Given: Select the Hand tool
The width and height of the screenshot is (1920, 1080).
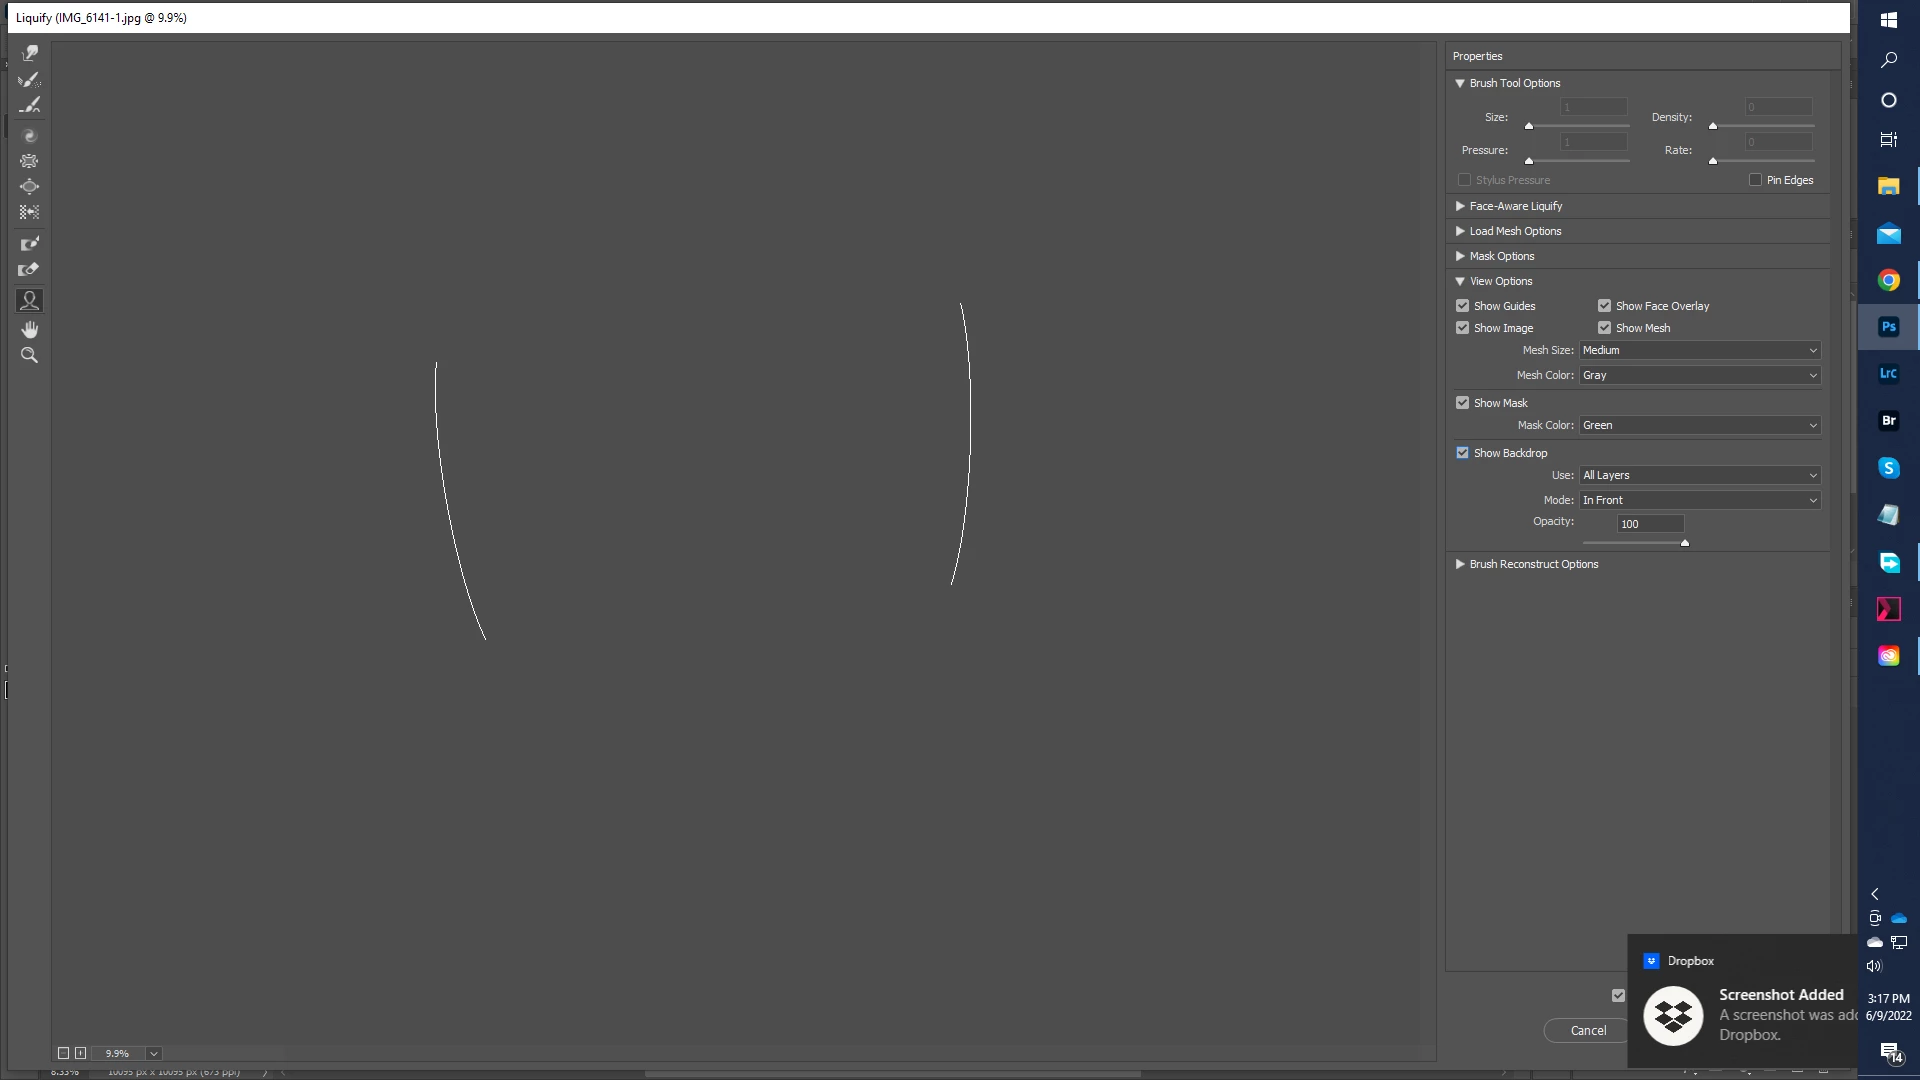Looking at the screenshot, I should (x=30, y=329).
